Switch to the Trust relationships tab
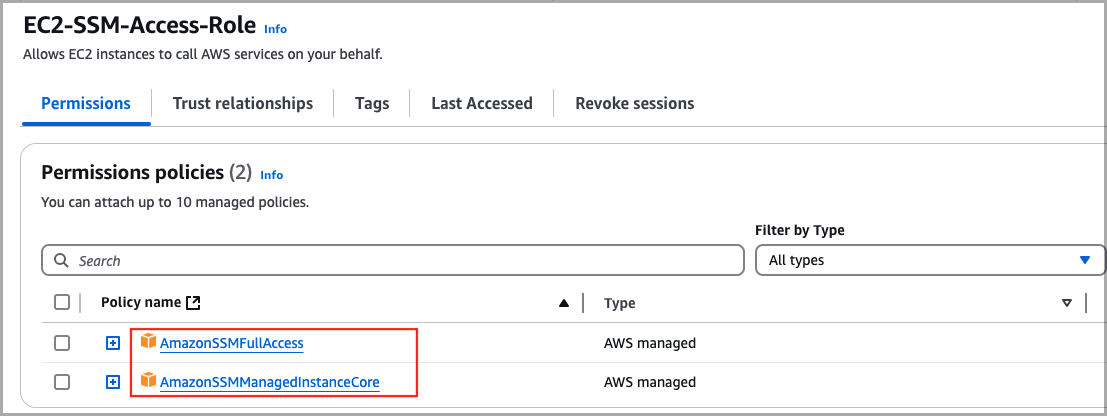The image size is (1107, 416). coord(242,103)
